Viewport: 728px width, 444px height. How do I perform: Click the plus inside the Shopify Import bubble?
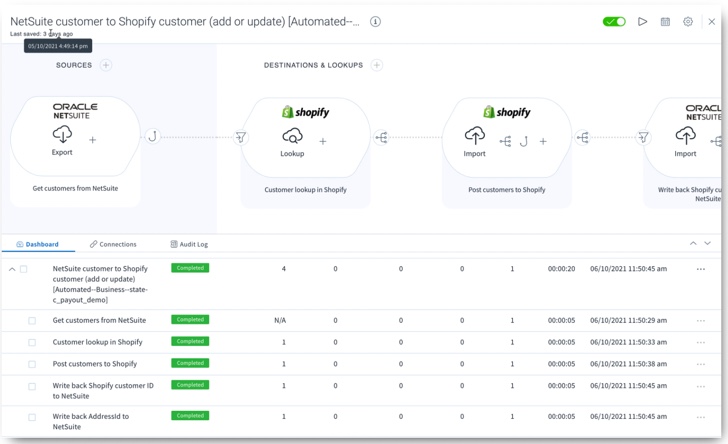pos(543,141)
